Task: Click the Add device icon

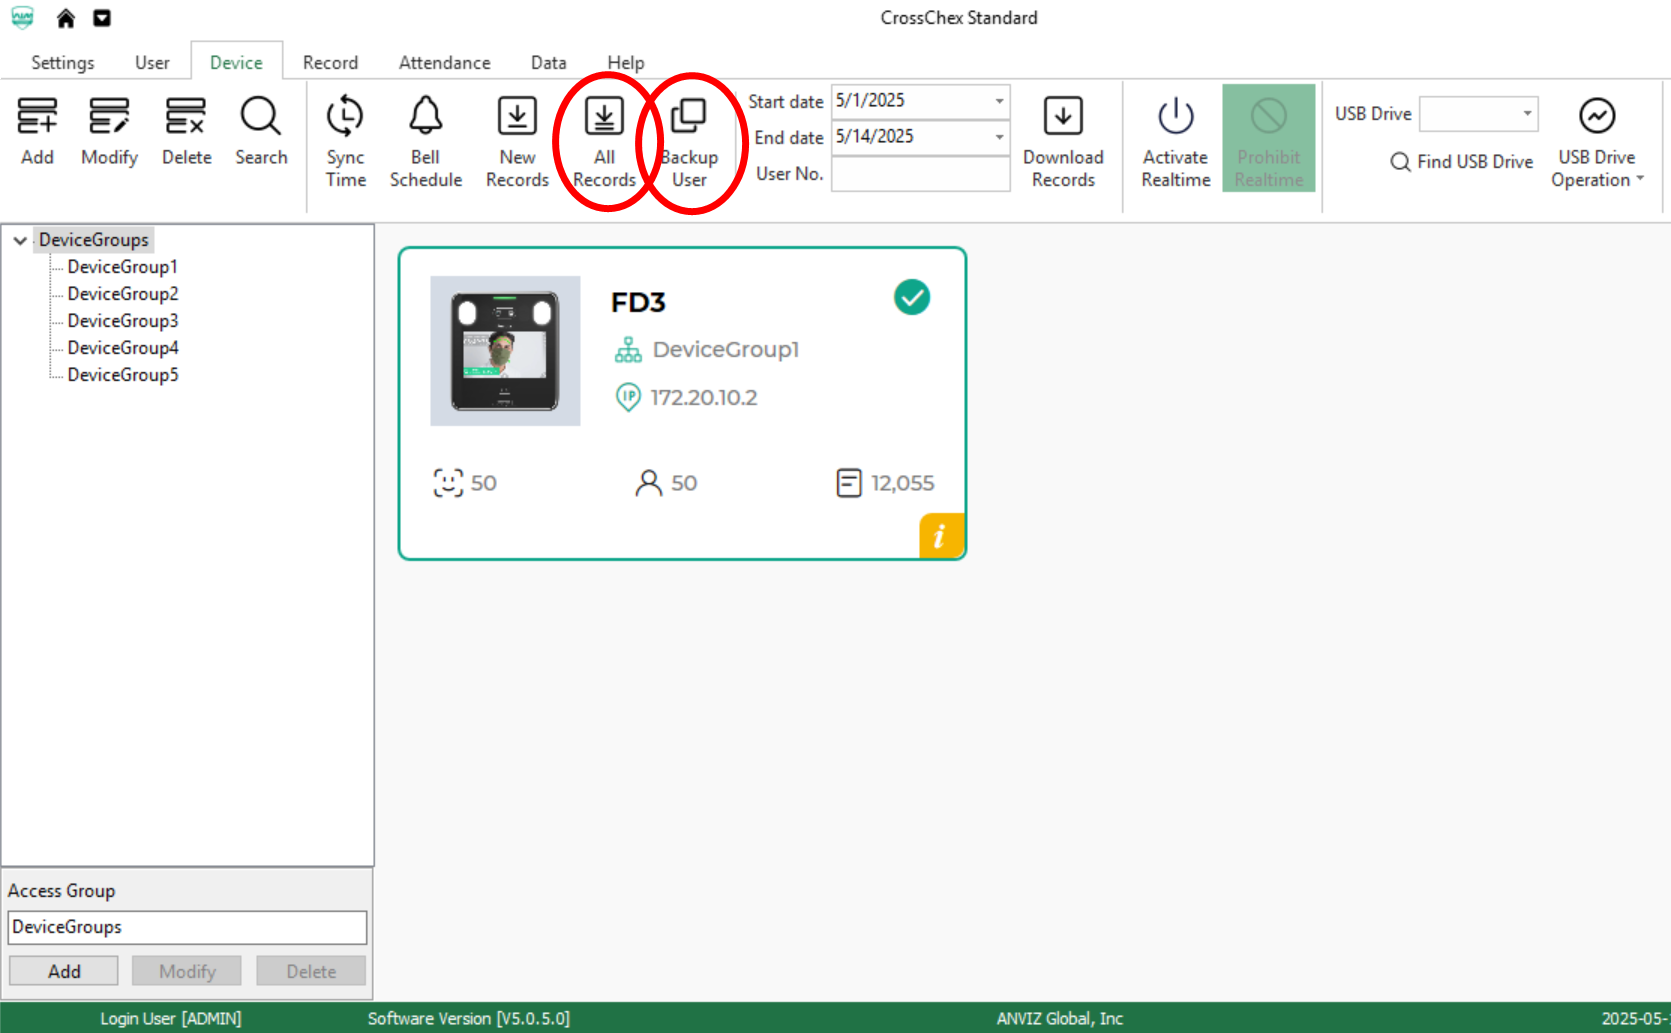Action: click(37, 116)
